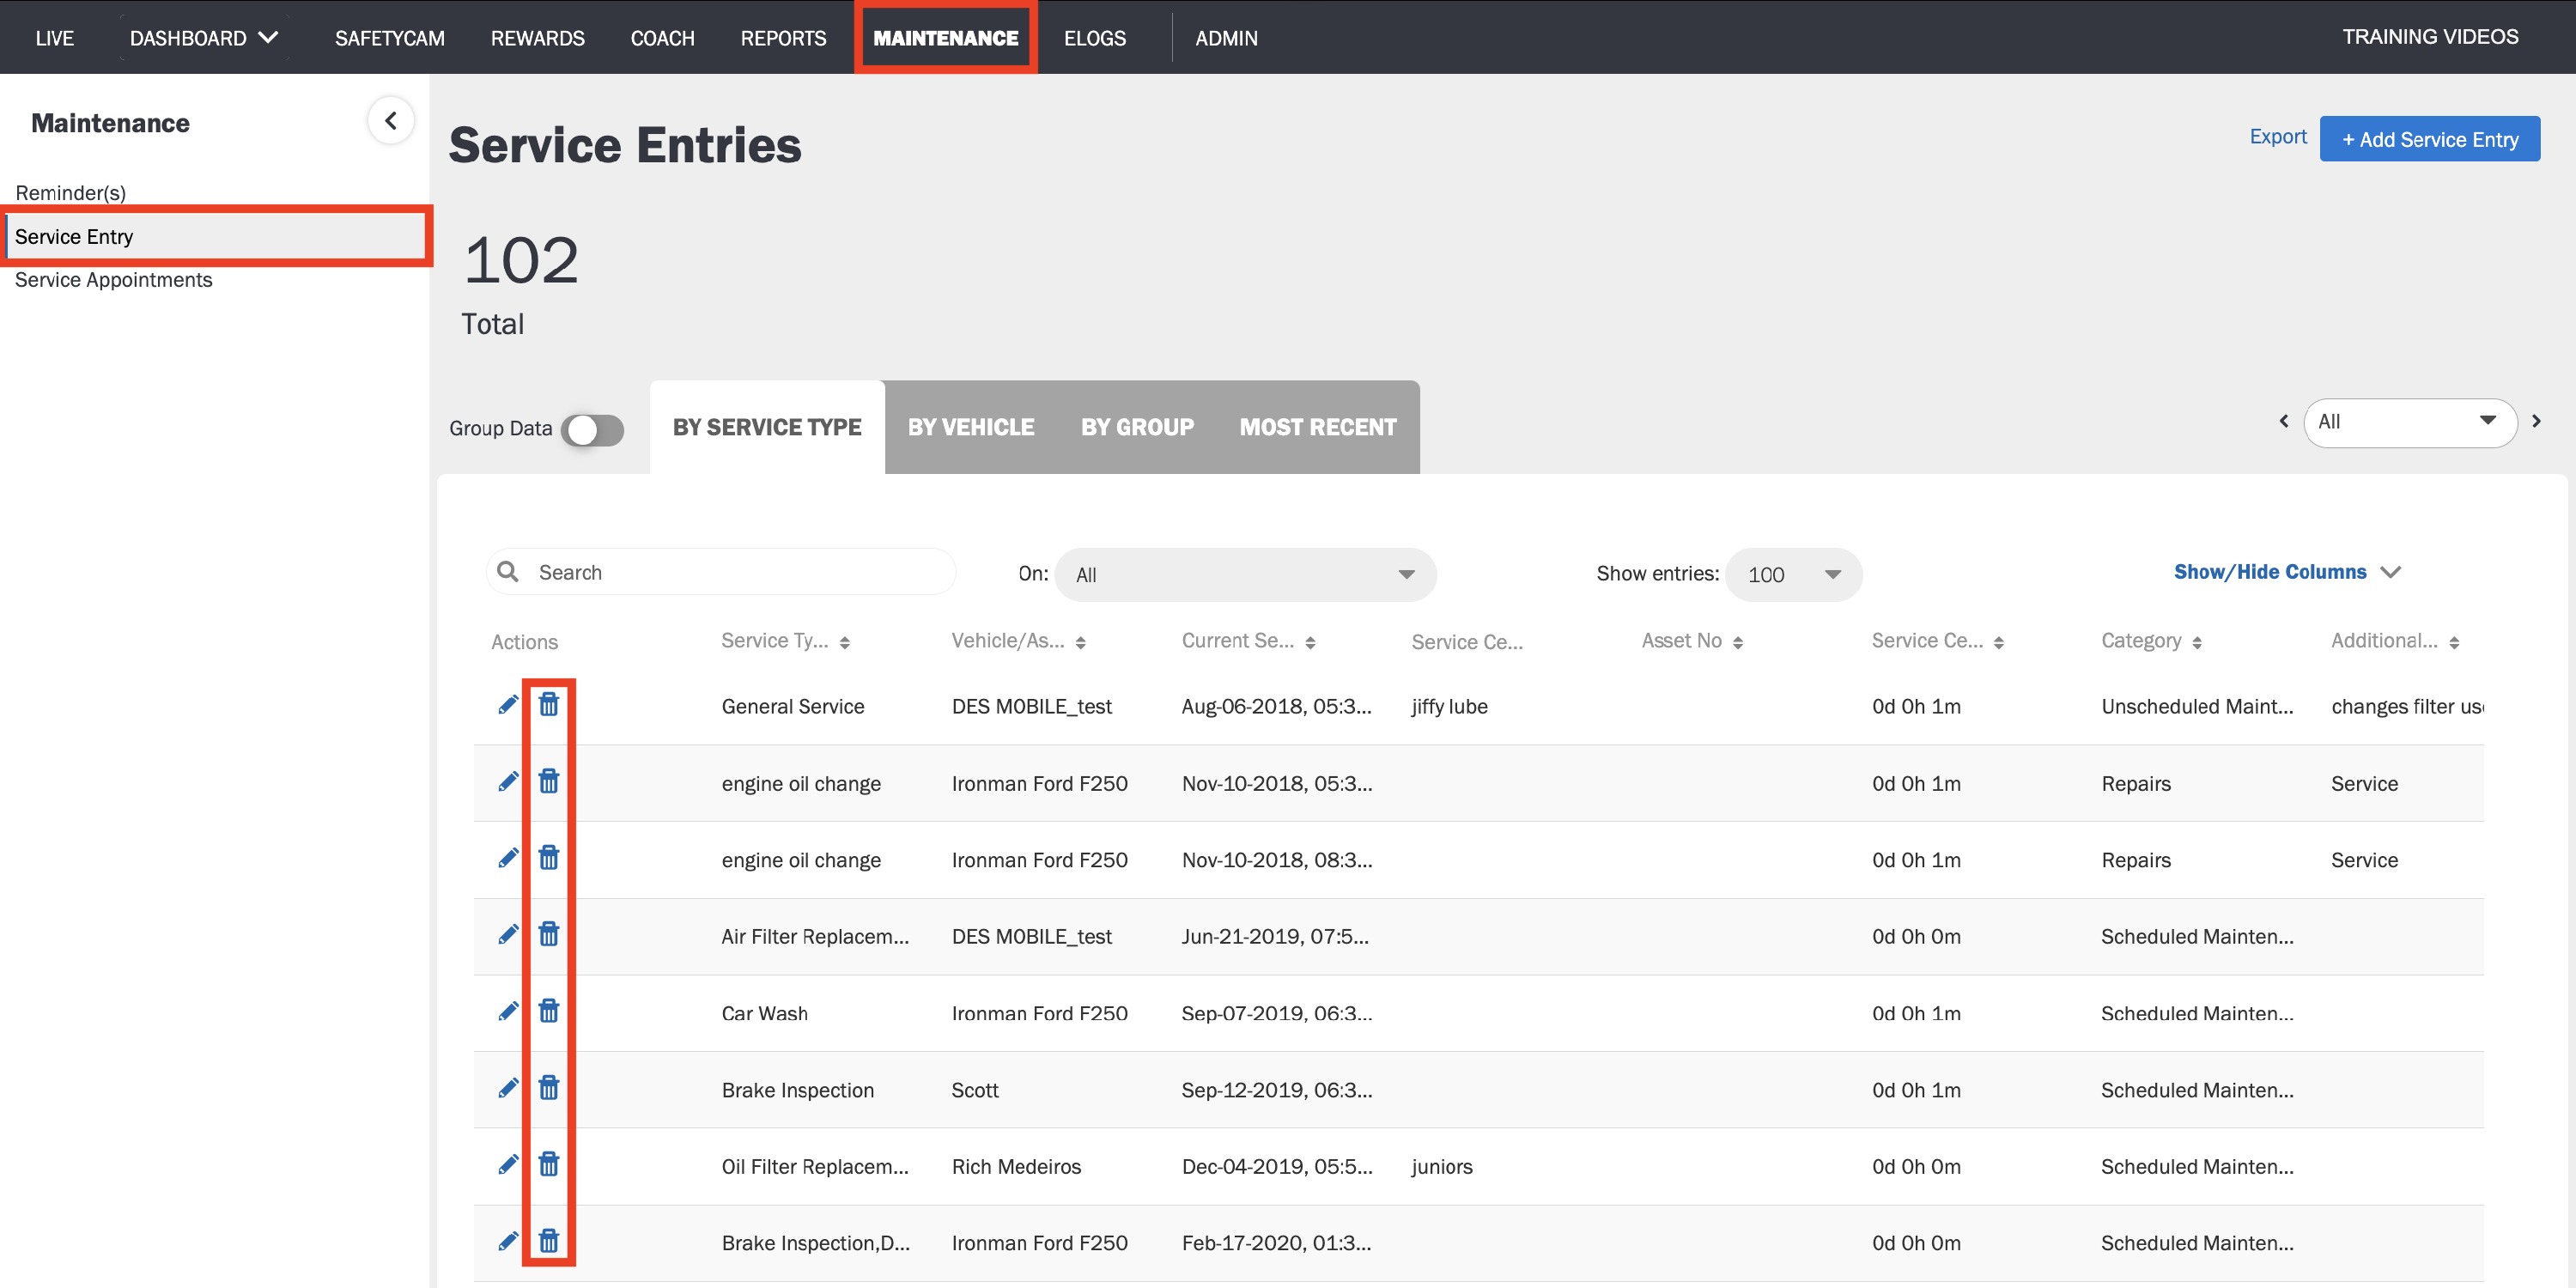Open the MAINTENANCE menu

pos(945,38)
